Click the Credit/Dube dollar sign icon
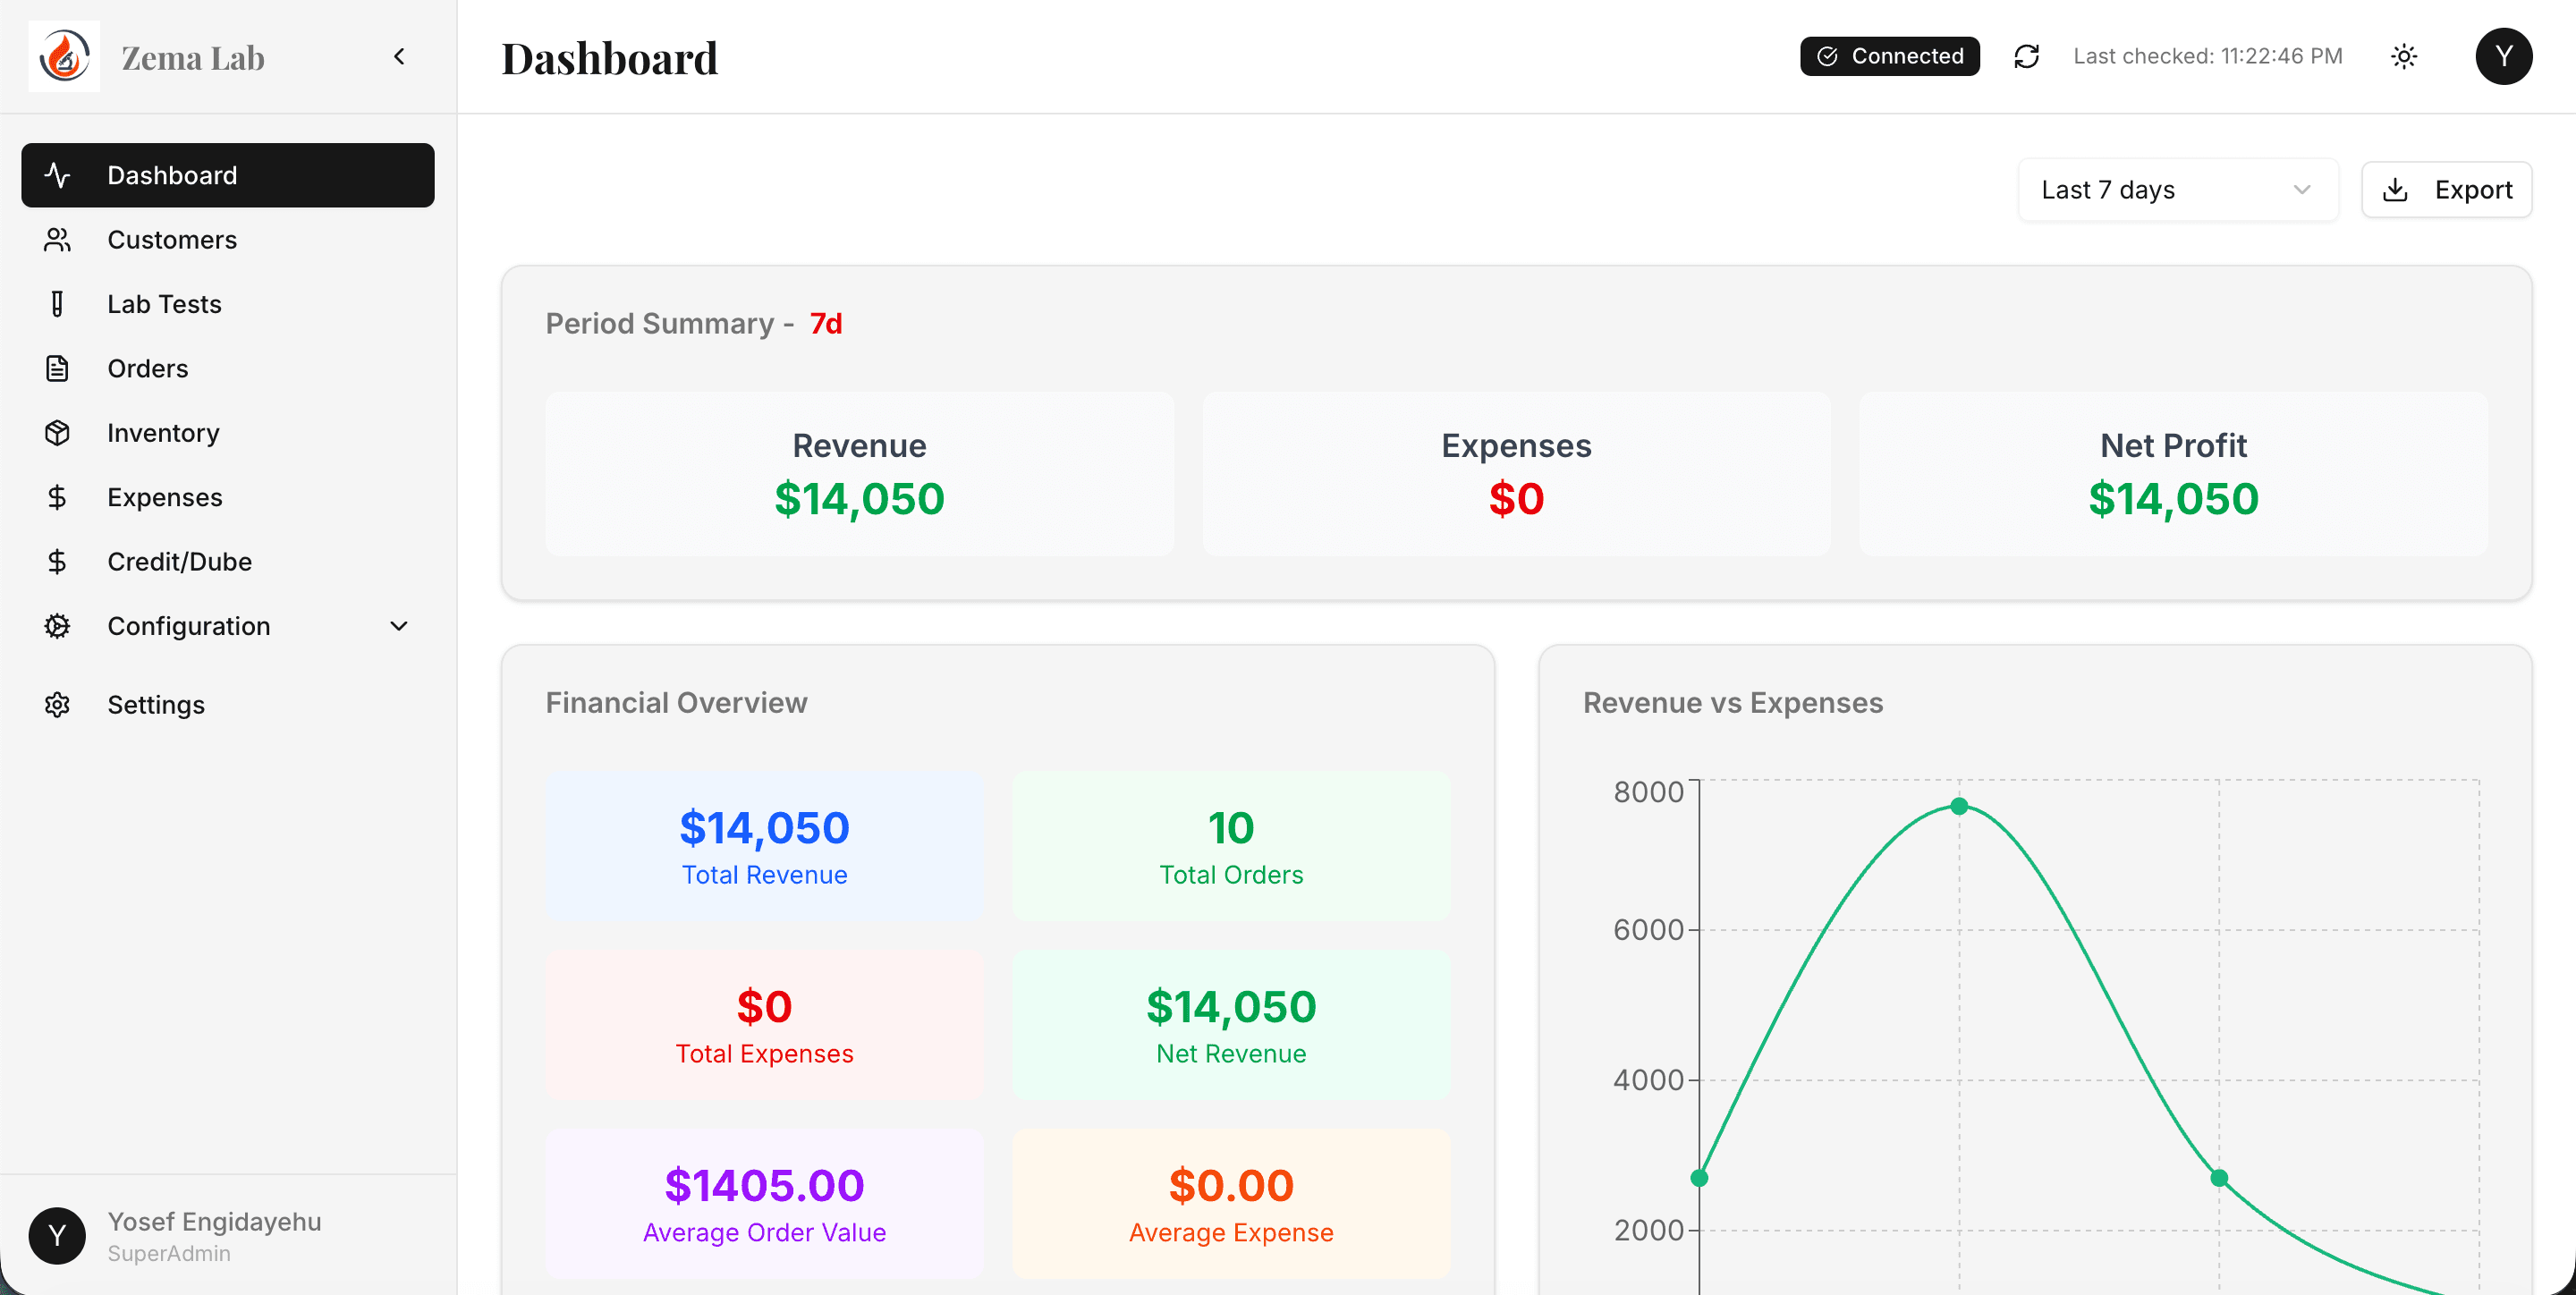 (57, 562)
